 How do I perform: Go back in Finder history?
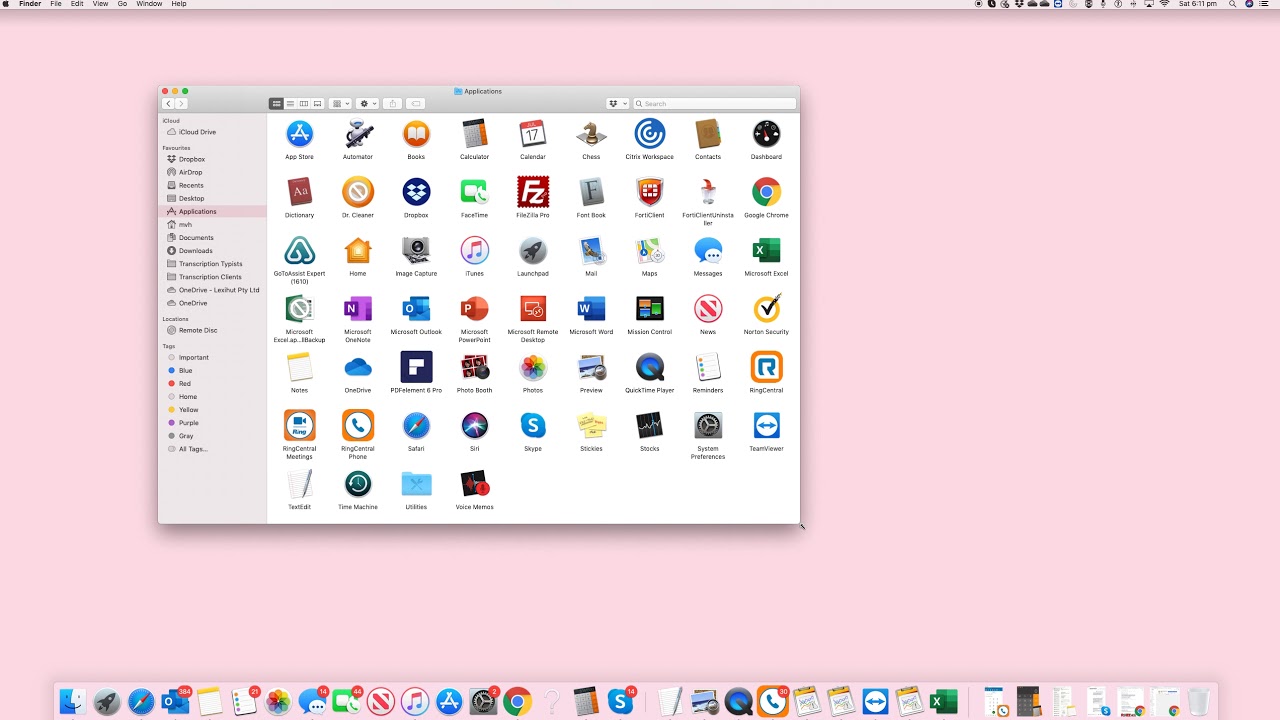pyautogui.click(x=168, y=104)
